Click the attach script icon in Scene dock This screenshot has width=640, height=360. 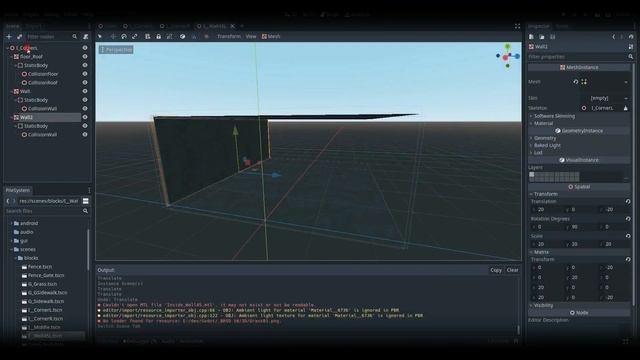85,37
